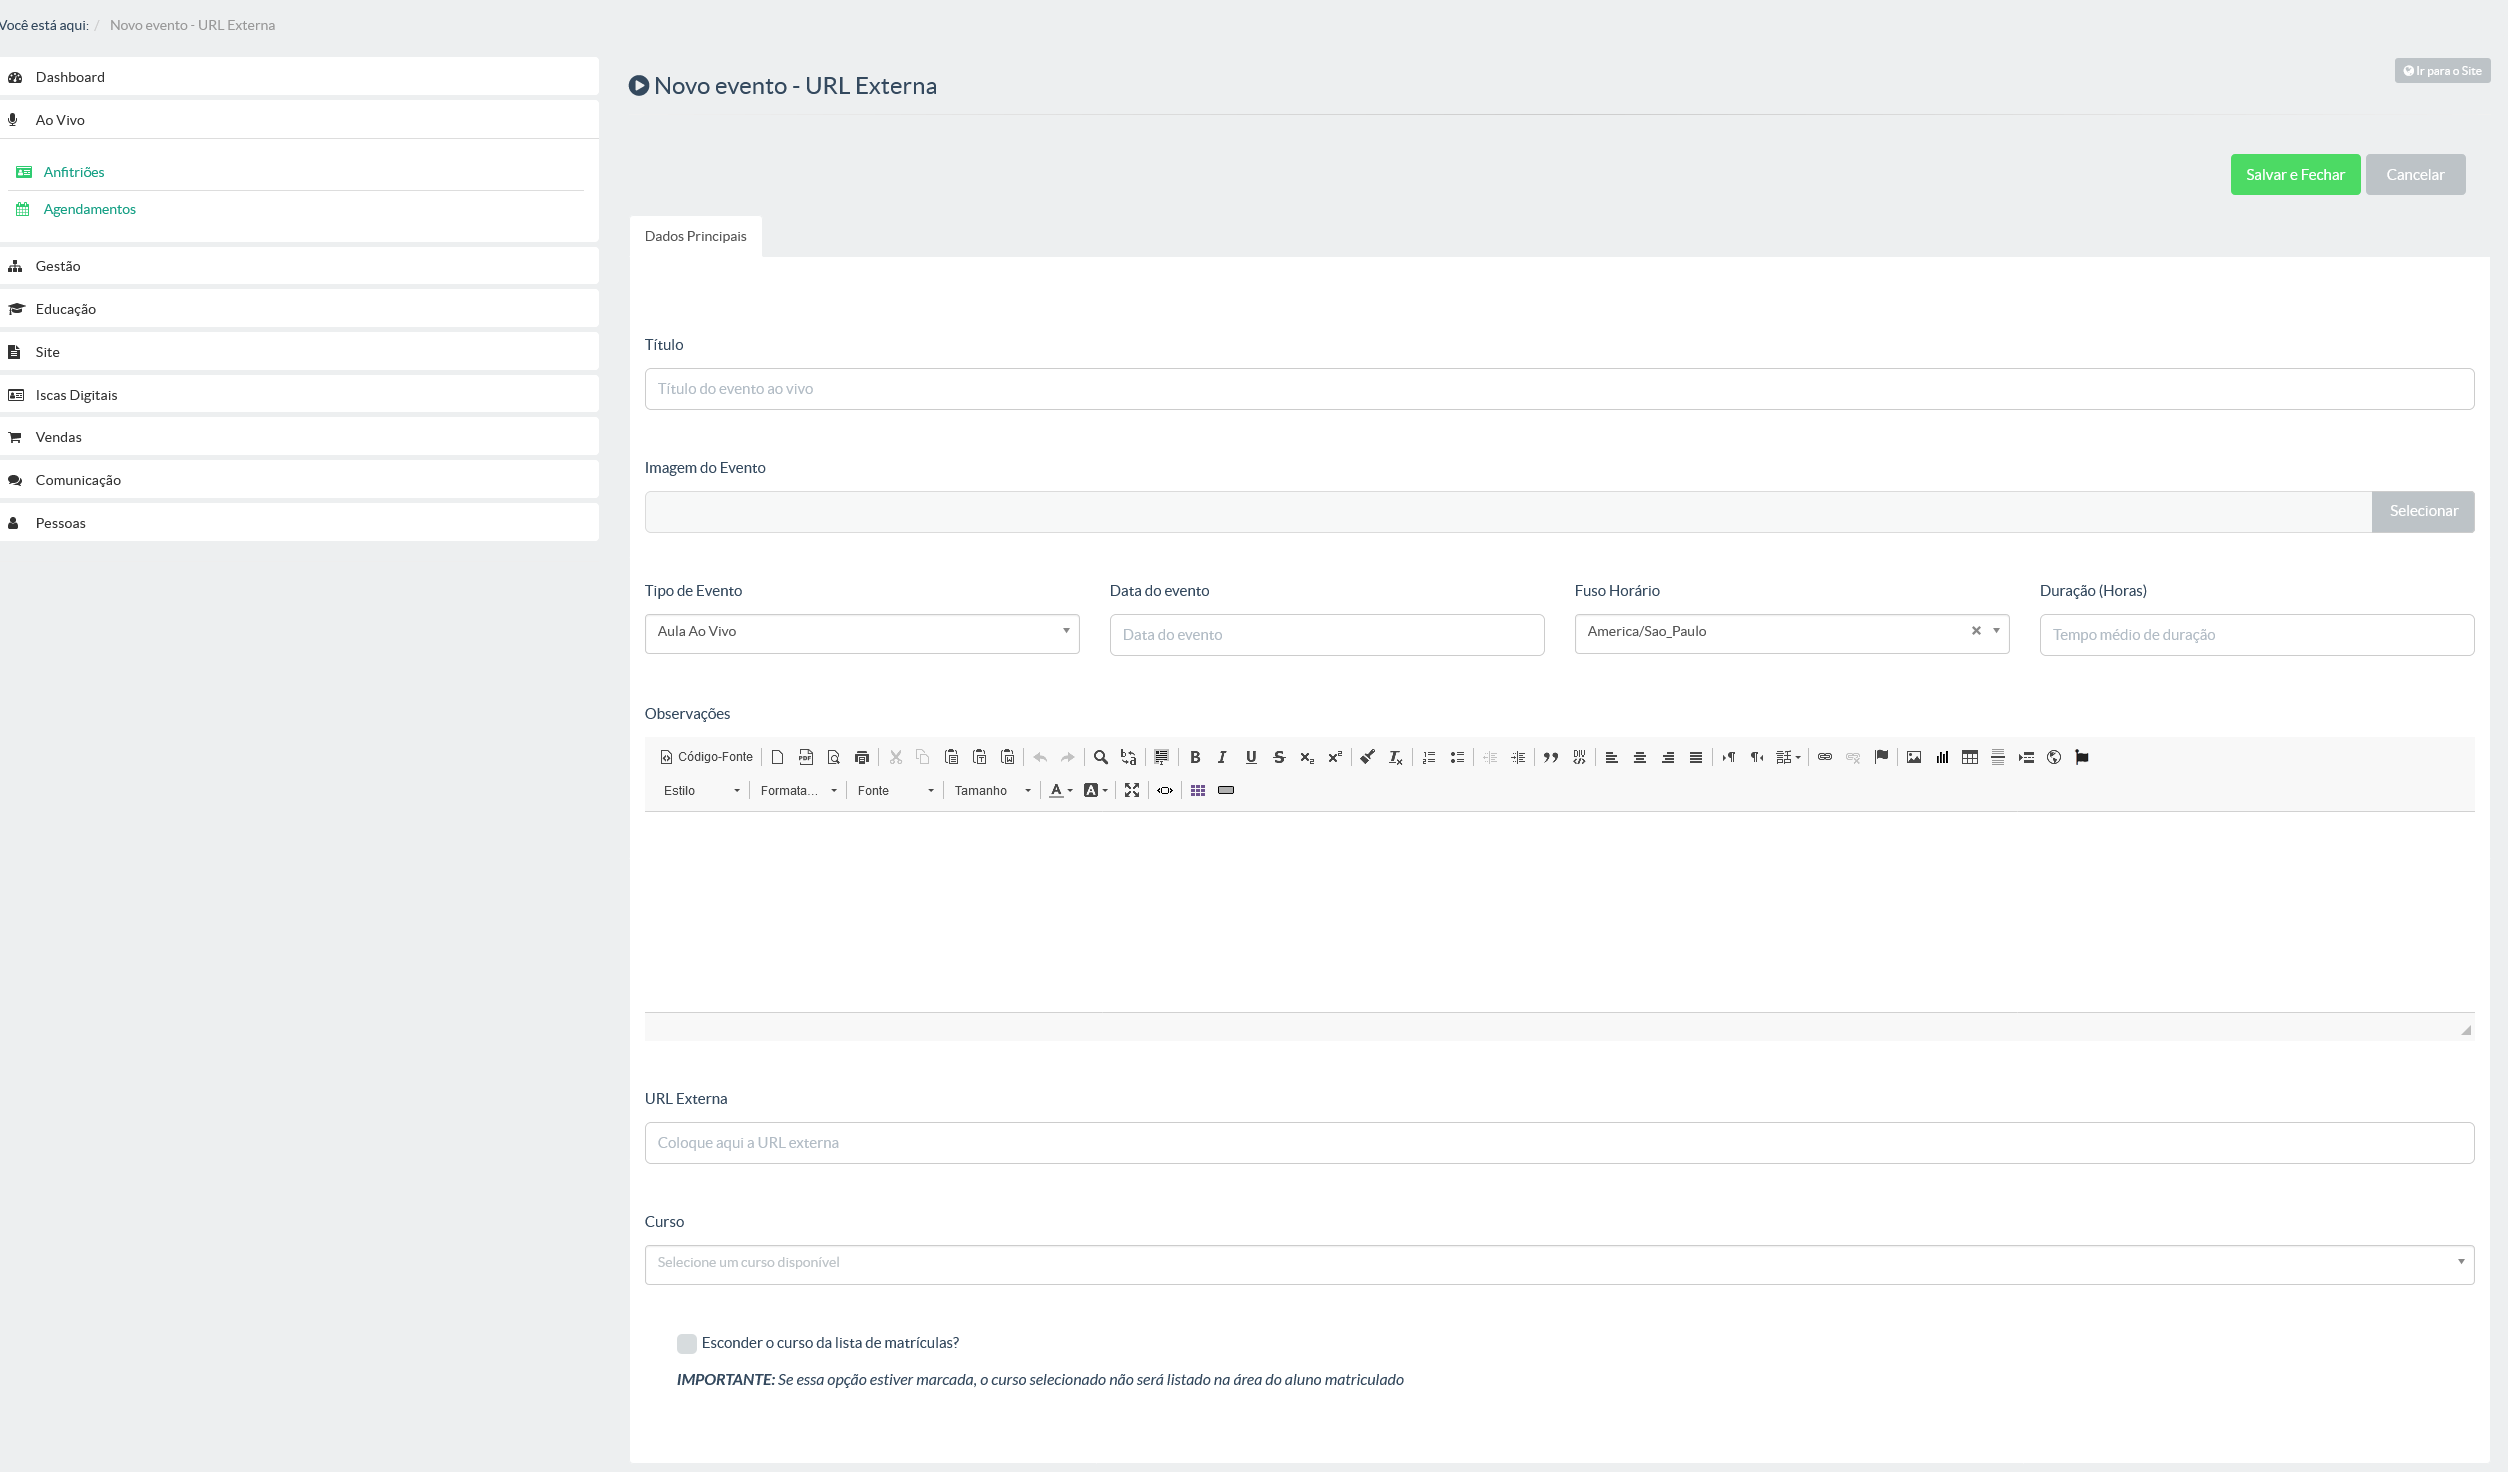
Task: Click the insert image icon in the editor
Action: [x=1914, y=757]
